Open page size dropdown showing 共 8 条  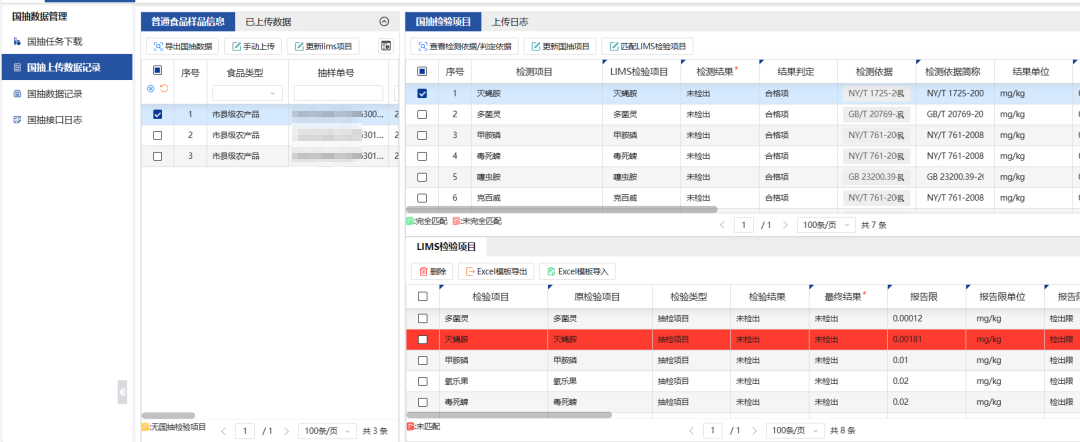click(795, 430)
